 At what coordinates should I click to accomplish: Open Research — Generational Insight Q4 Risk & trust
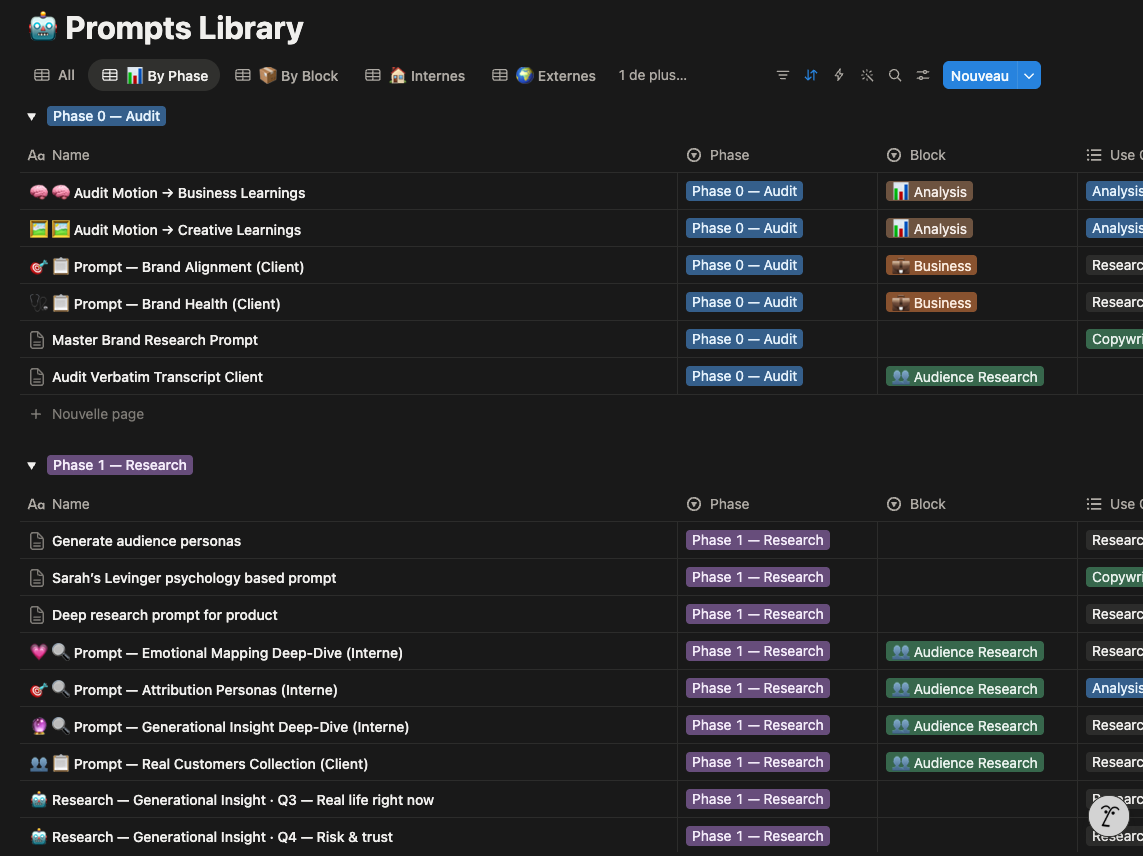click(222, 837)
